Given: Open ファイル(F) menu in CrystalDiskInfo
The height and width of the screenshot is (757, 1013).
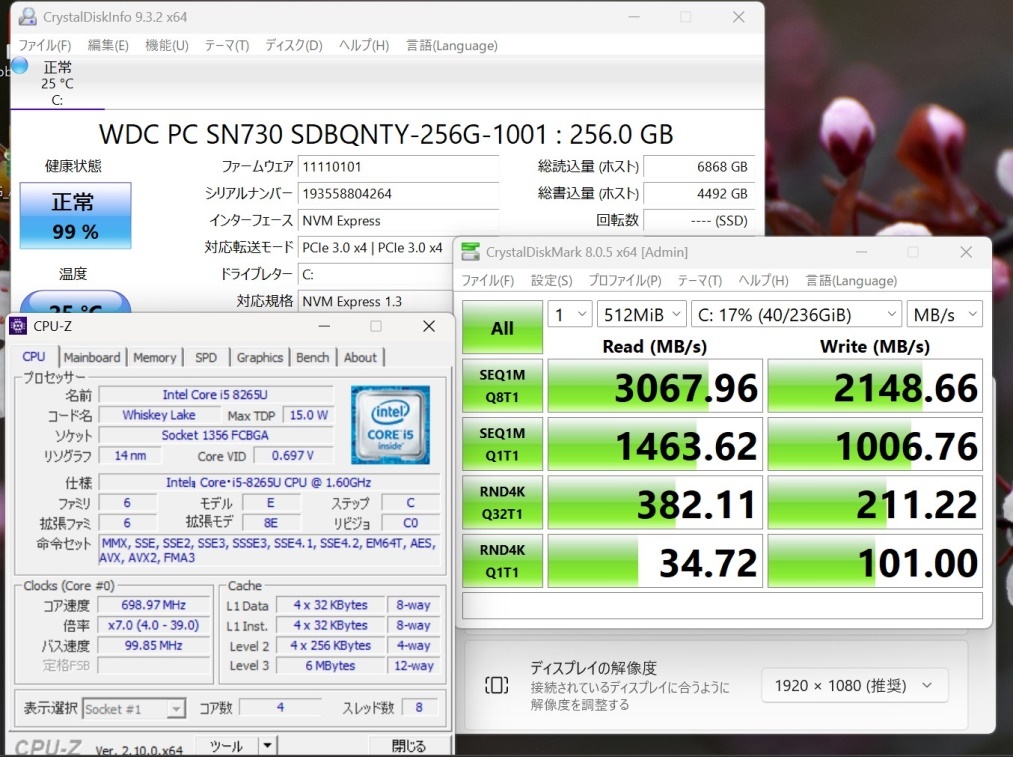Looking at the screenshot, I should (x=45, y=45).
